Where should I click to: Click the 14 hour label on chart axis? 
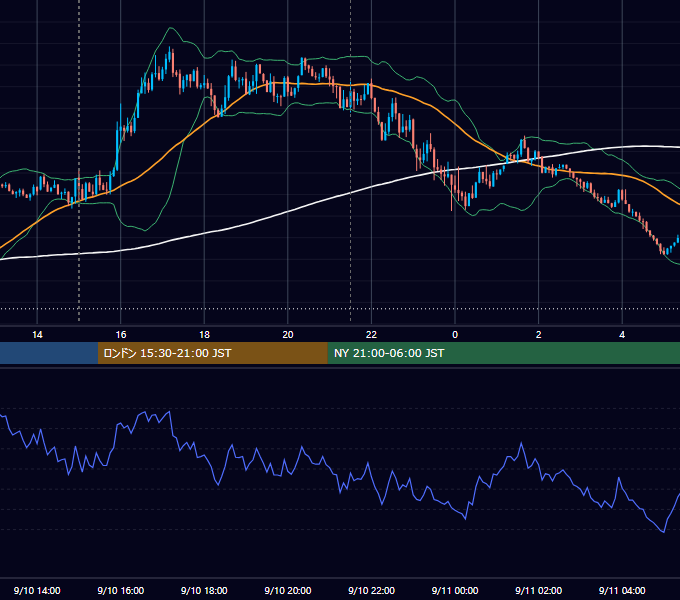37,335
